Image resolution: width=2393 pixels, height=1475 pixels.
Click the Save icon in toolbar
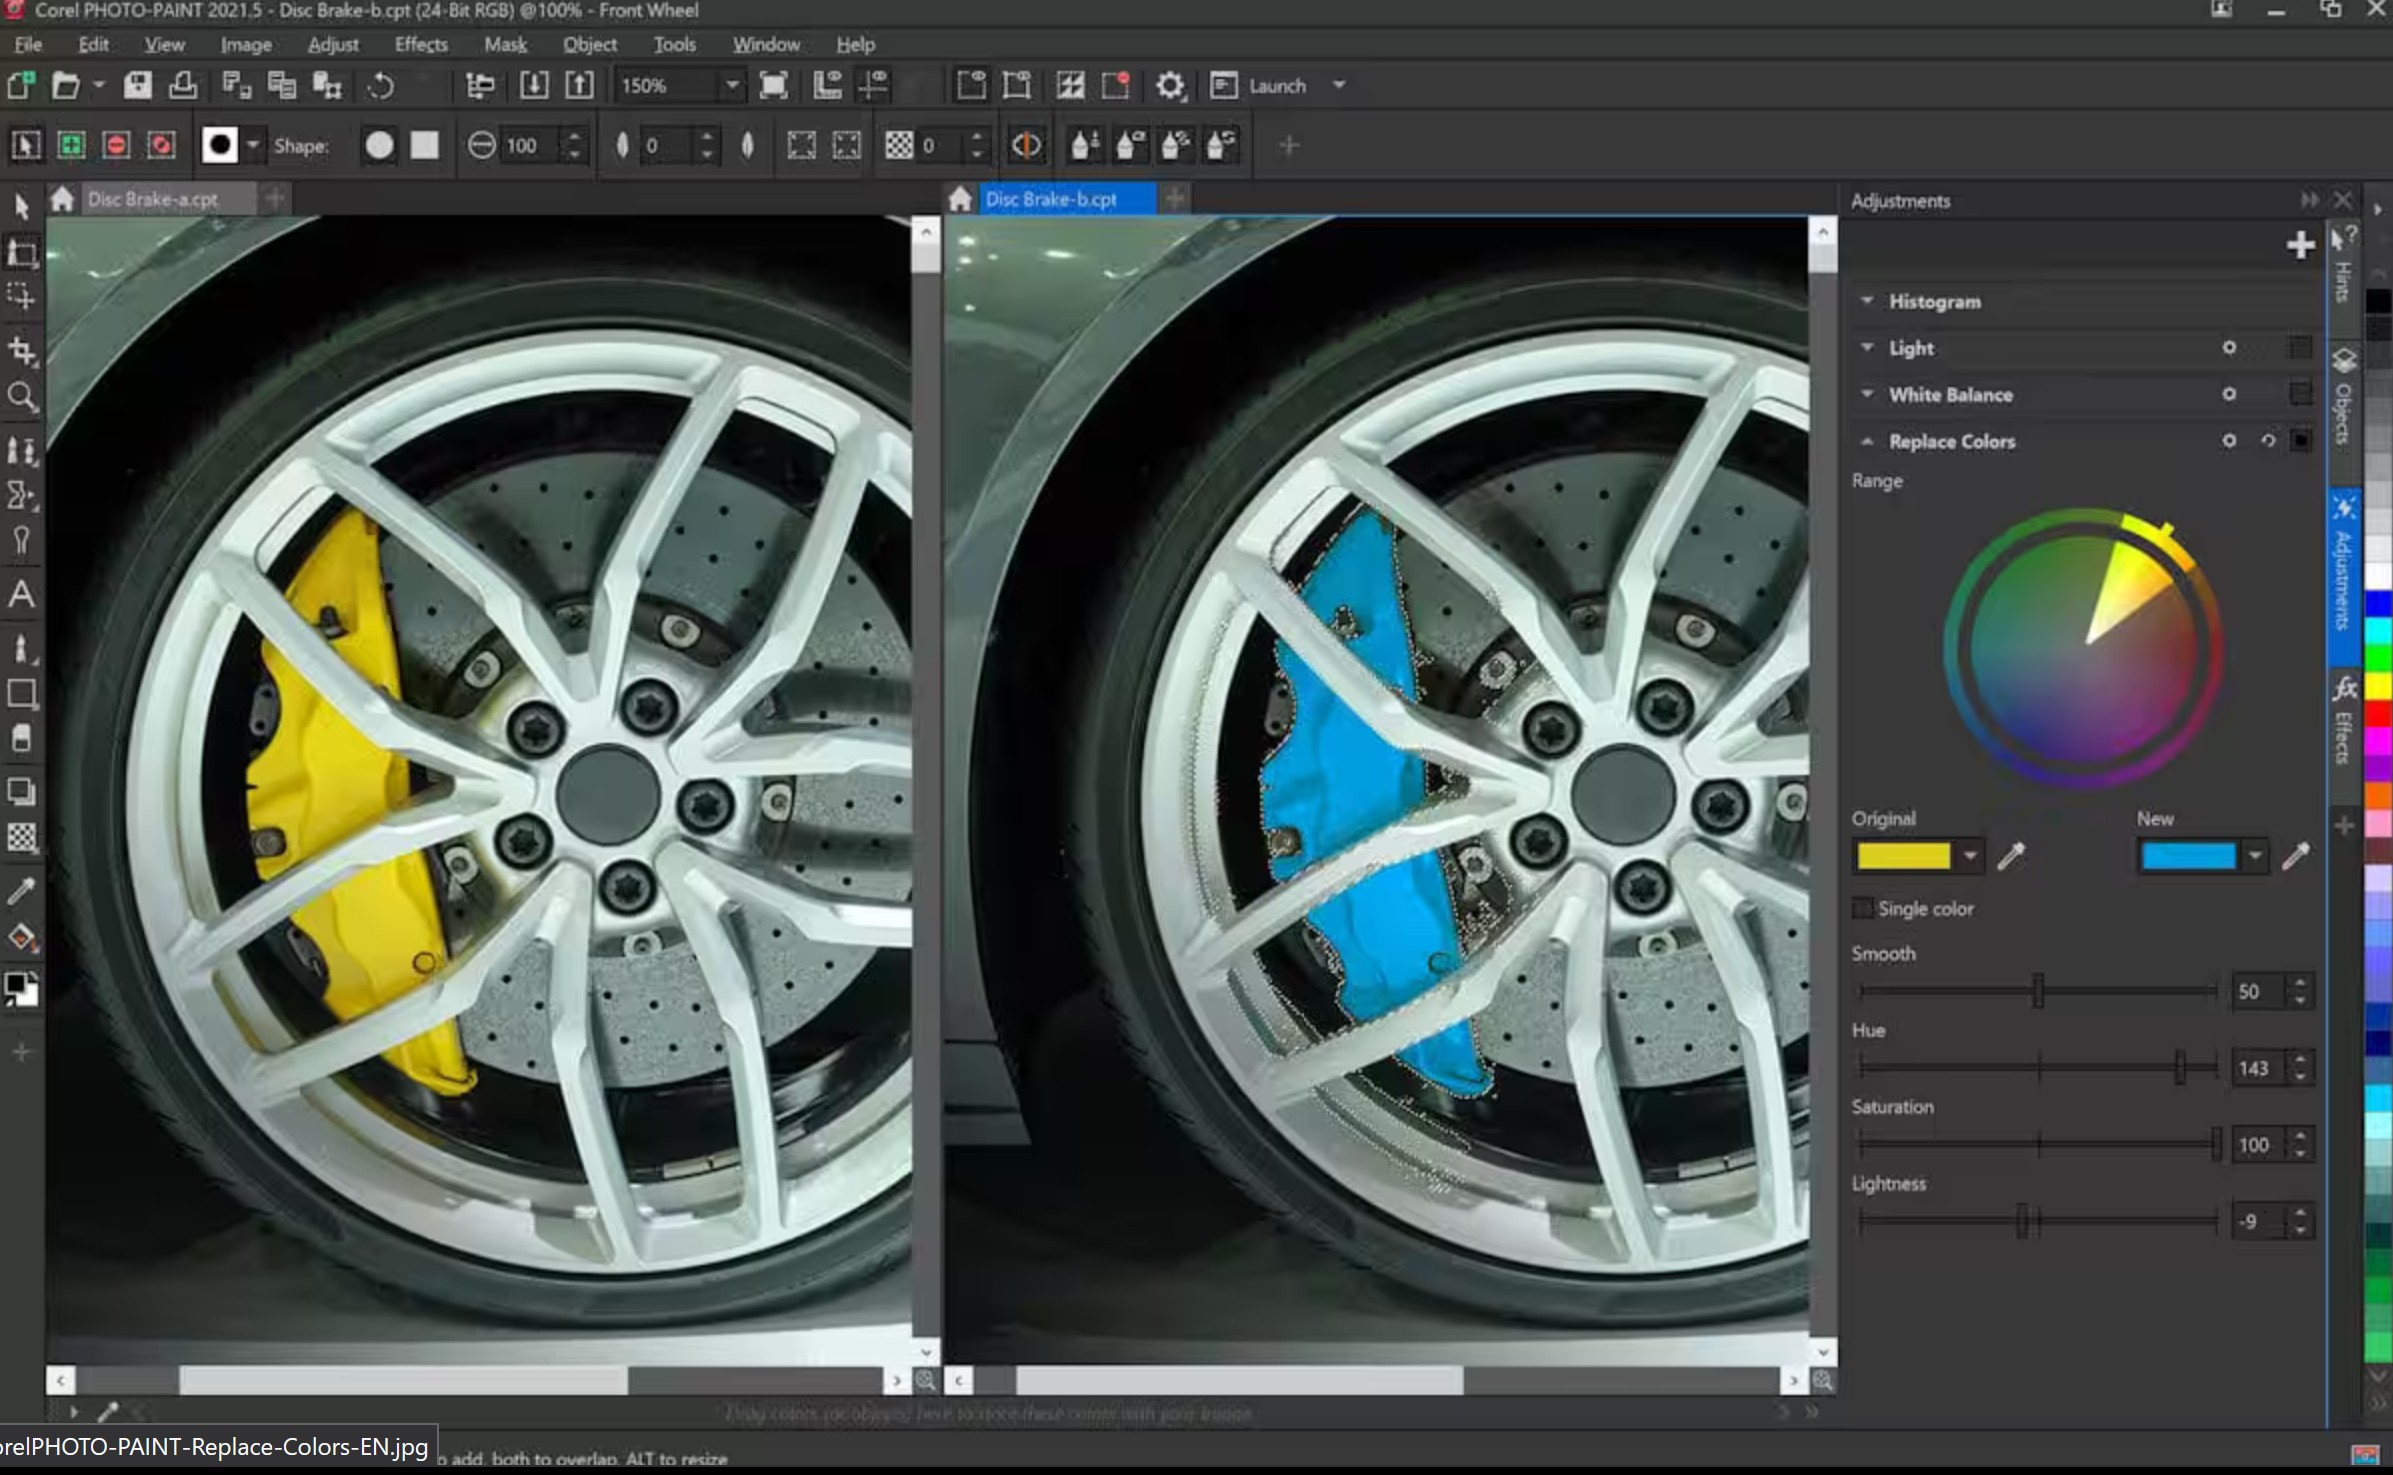point(137,85)
